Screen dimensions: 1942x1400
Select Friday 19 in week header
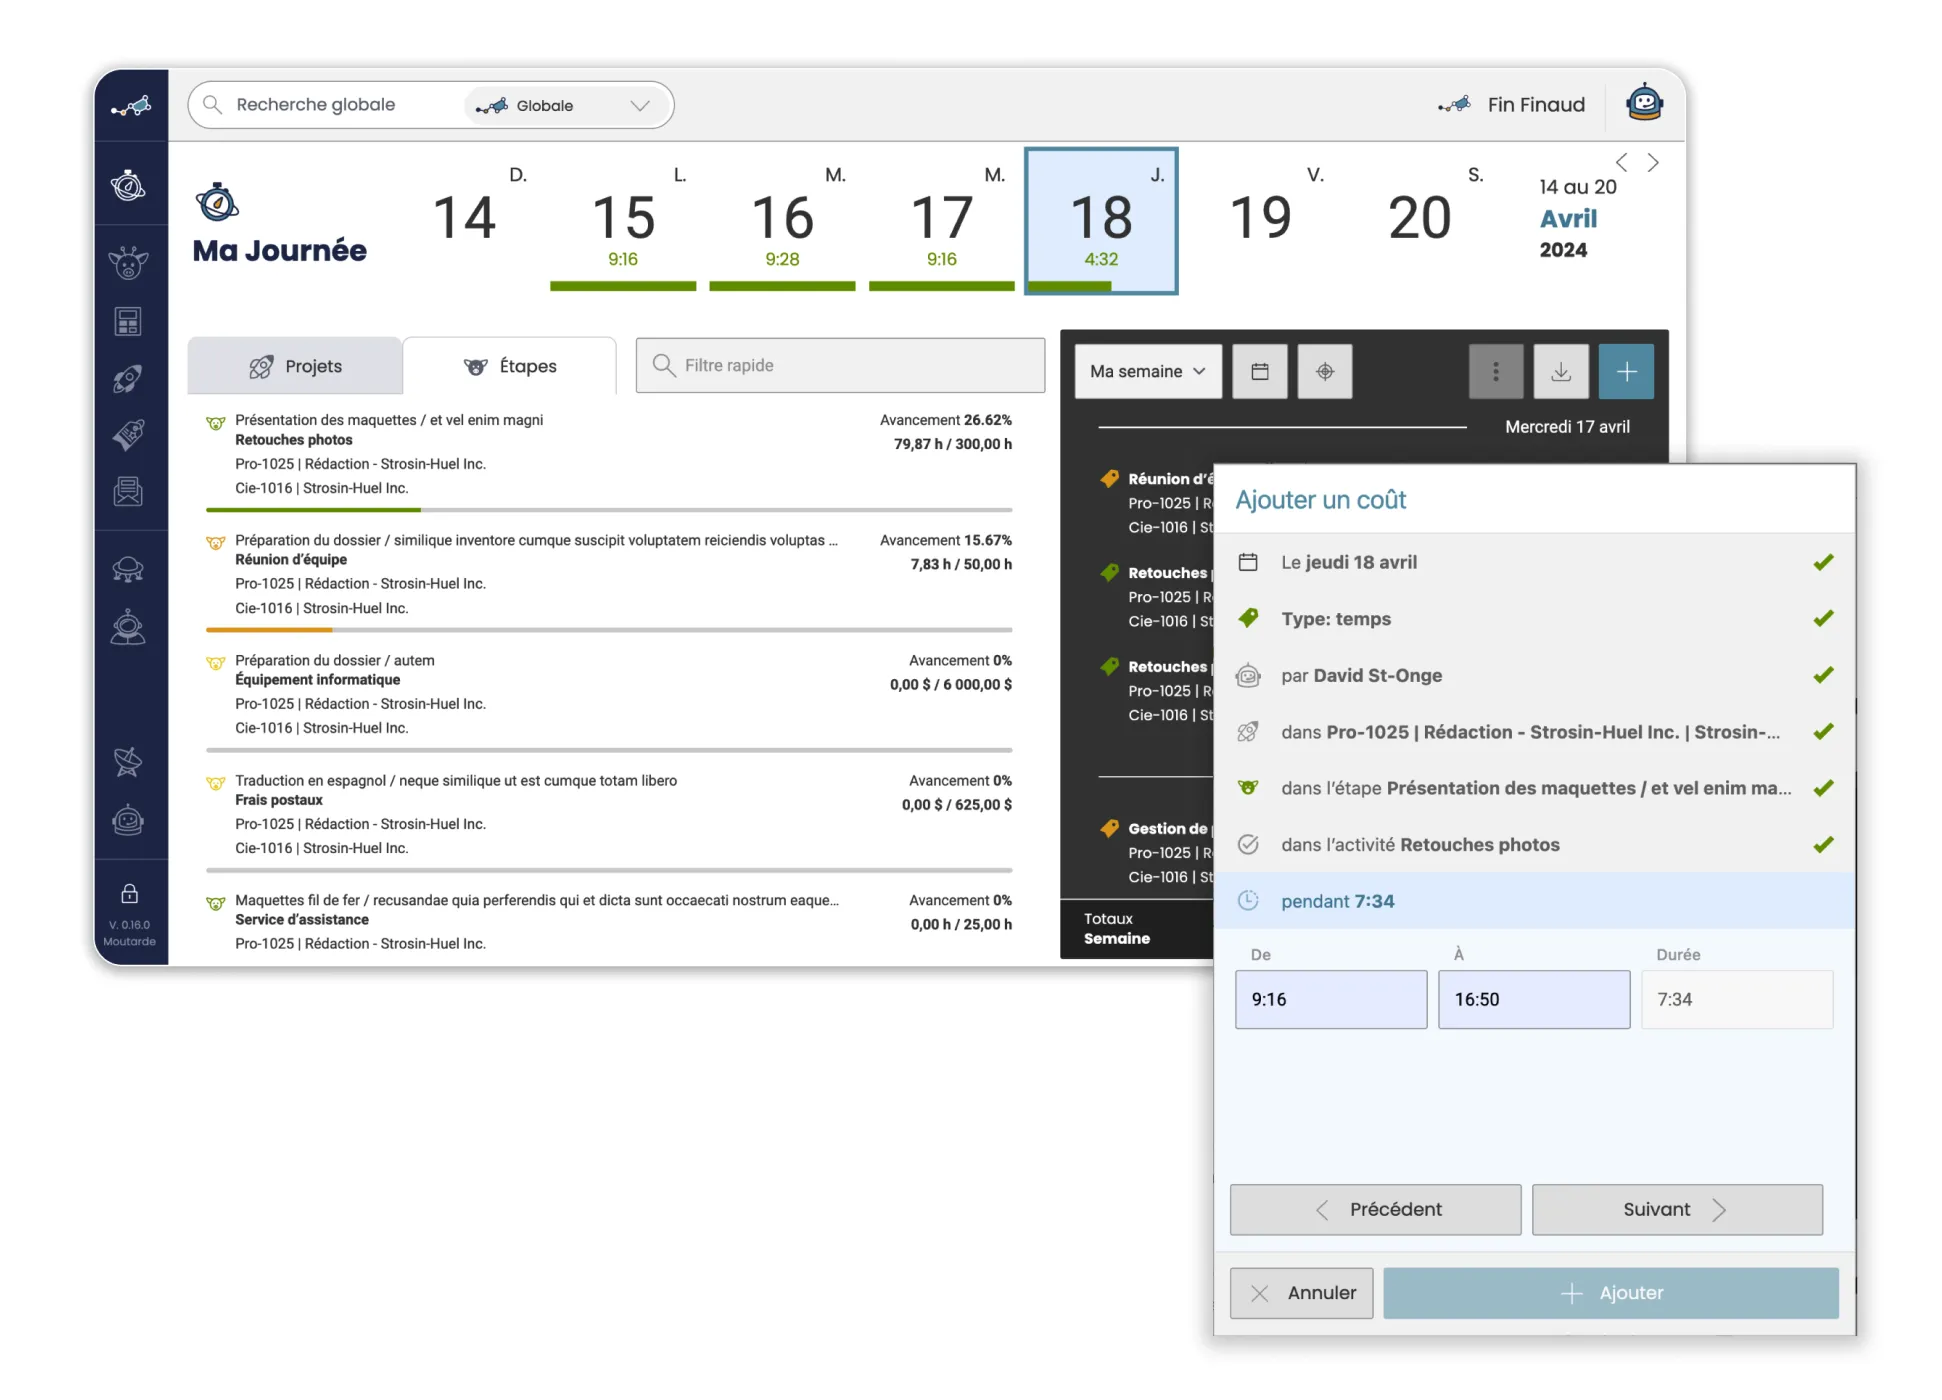pyautogui.click(x=1260, y=220)
